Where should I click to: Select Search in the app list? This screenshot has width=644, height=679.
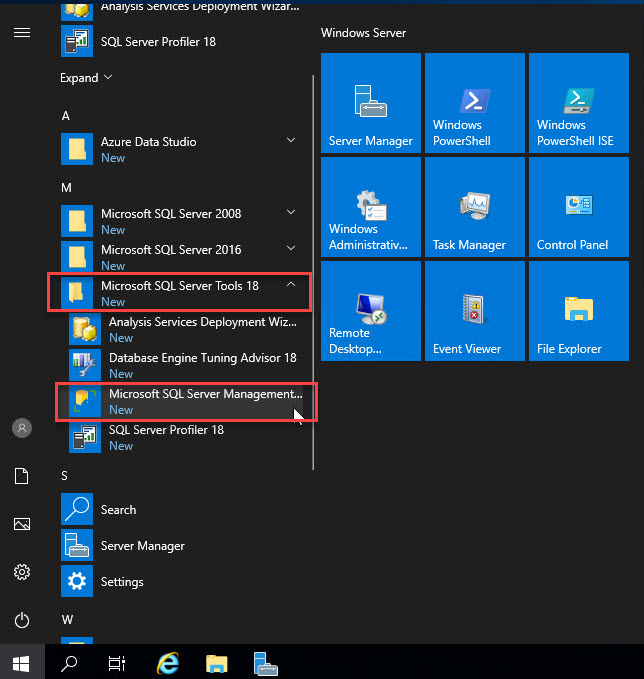117,510
